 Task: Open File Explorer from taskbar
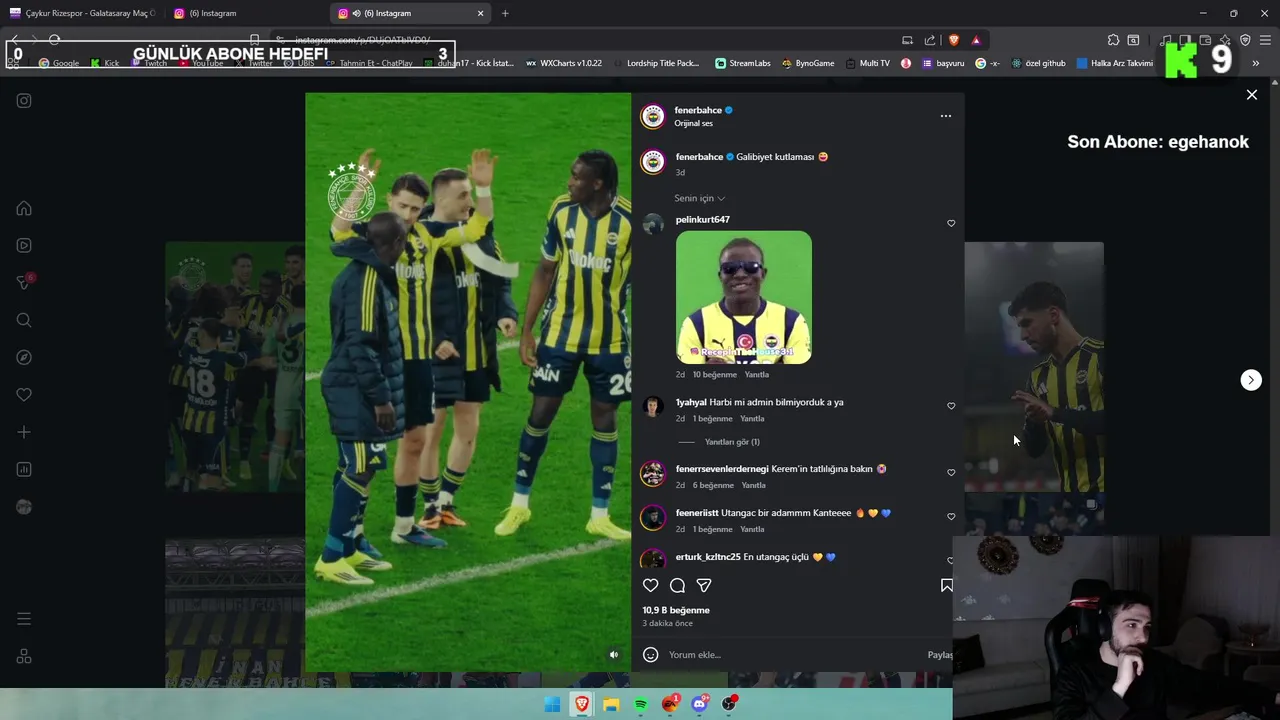[x=611, y=704]
